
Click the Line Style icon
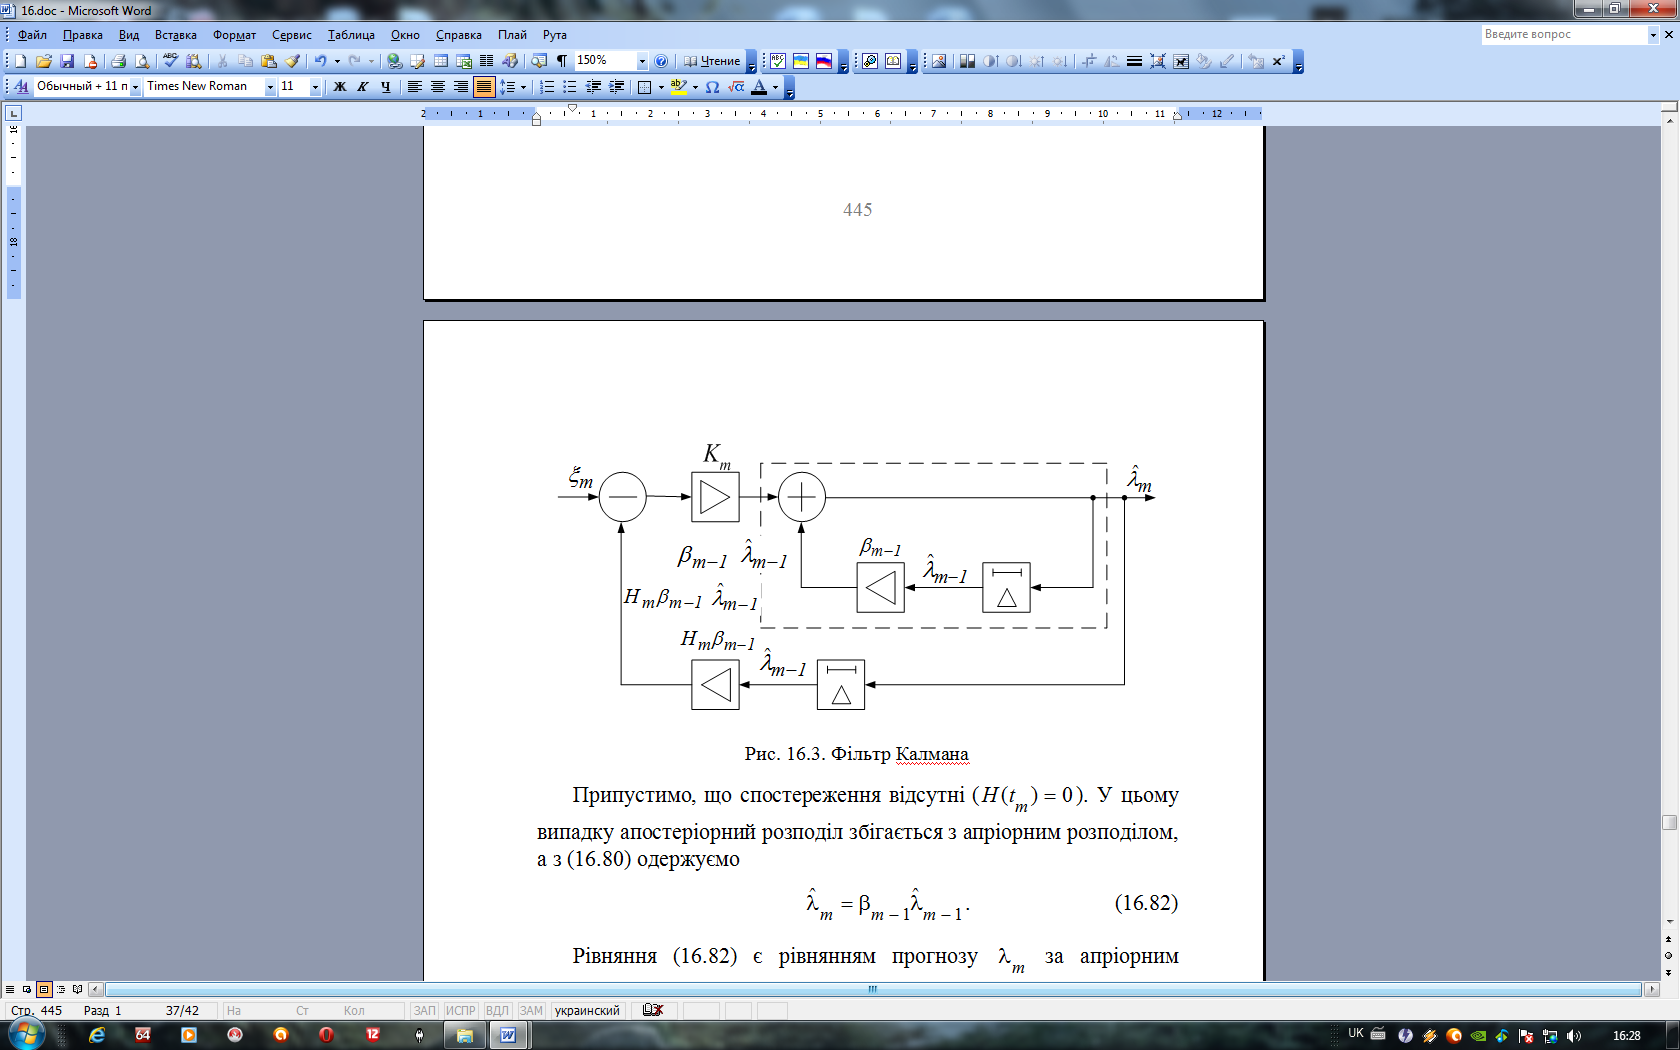(x=1134, y=61)
